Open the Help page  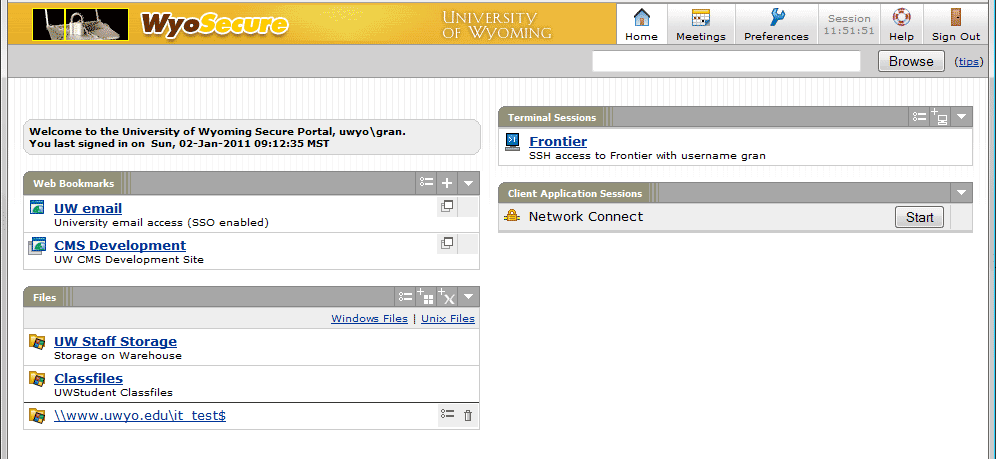[x=902, y=24]
